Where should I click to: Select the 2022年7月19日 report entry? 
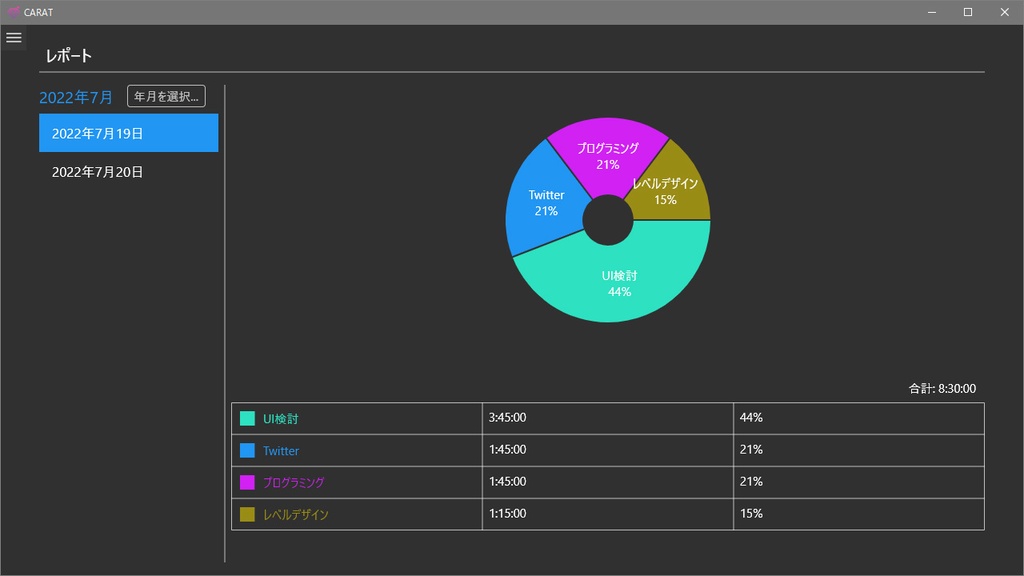point(129,133)
